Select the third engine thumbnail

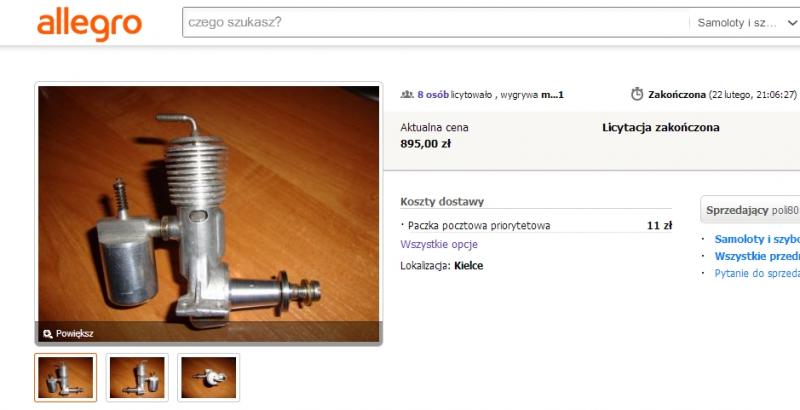pos(208,377)
